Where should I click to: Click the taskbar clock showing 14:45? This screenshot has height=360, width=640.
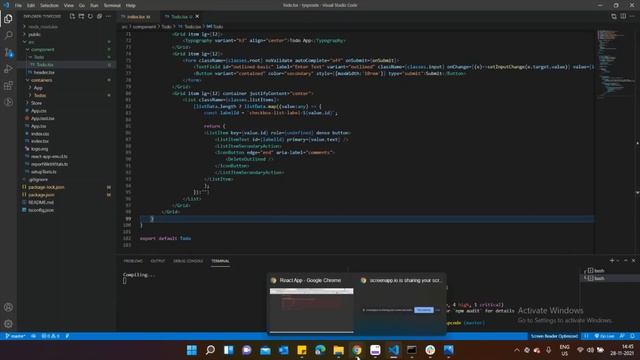tap(622, 350)
